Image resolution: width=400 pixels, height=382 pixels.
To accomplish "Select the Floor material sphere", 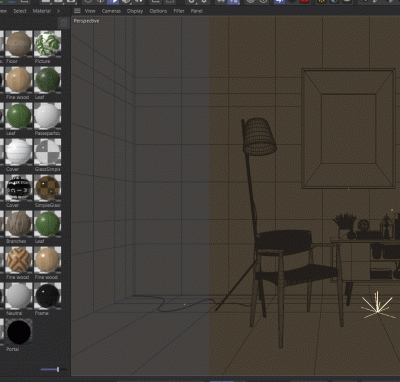I will point(19,44).
